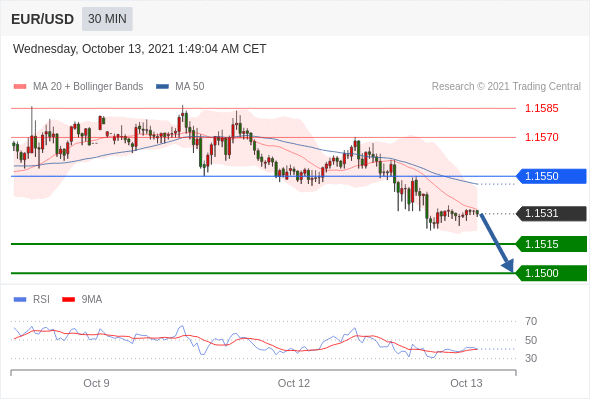Image resolution: width=590 pixels, height=400 pixels.
Task: Toggle the 9MA legend entry
Action: point(82,300)
